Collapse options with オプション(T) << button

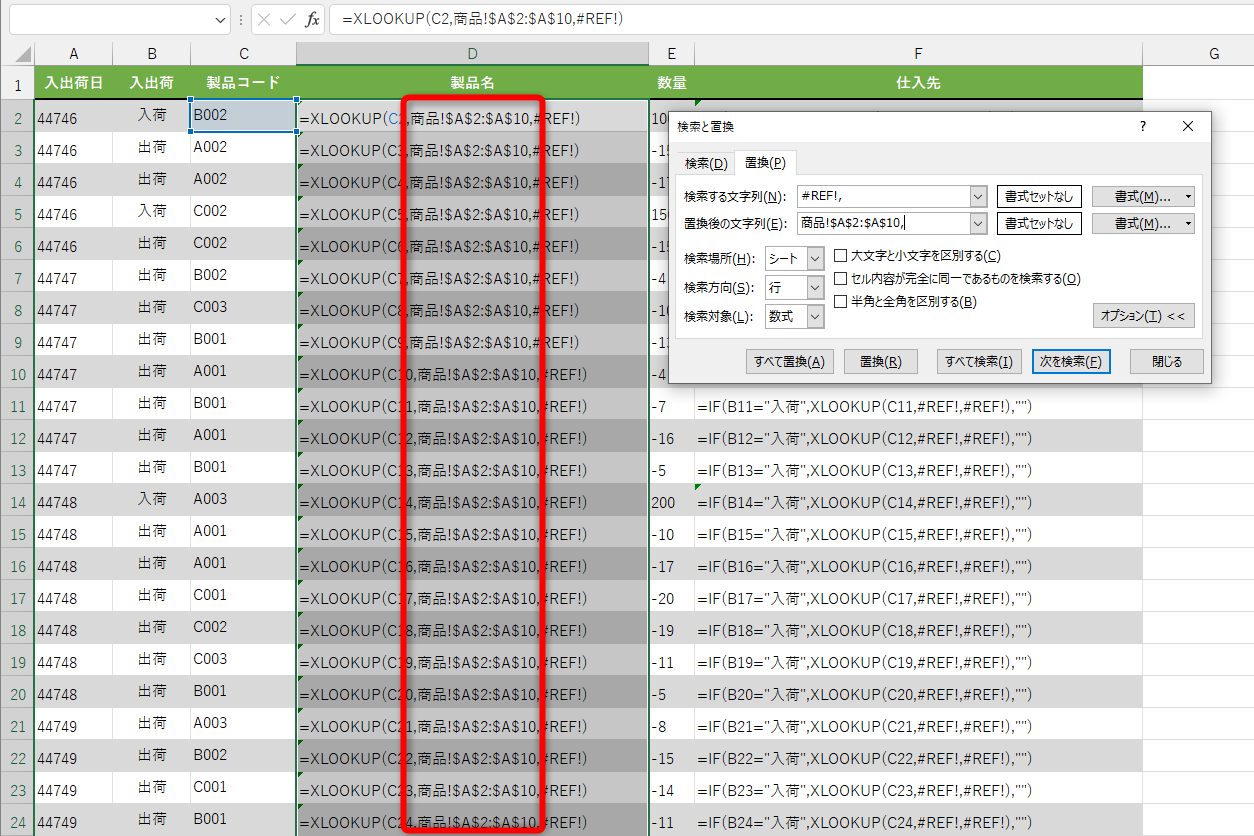point(1143,316)
